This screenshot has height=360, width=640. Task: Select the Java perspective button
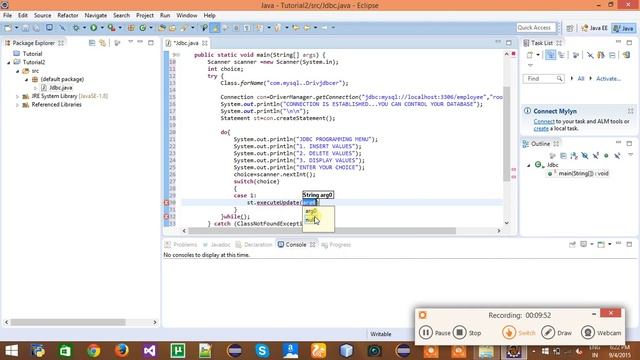(624, 28)
